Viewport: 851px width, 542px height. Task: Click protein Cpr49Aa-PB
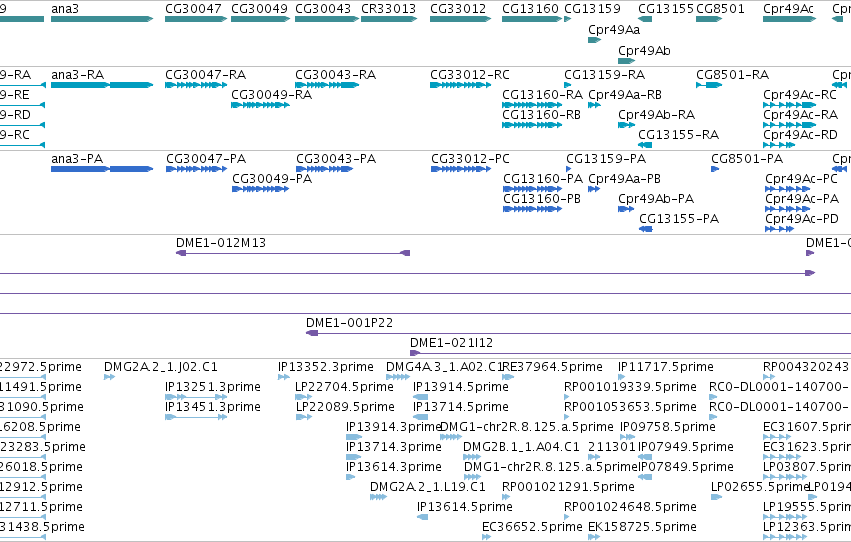594,189
